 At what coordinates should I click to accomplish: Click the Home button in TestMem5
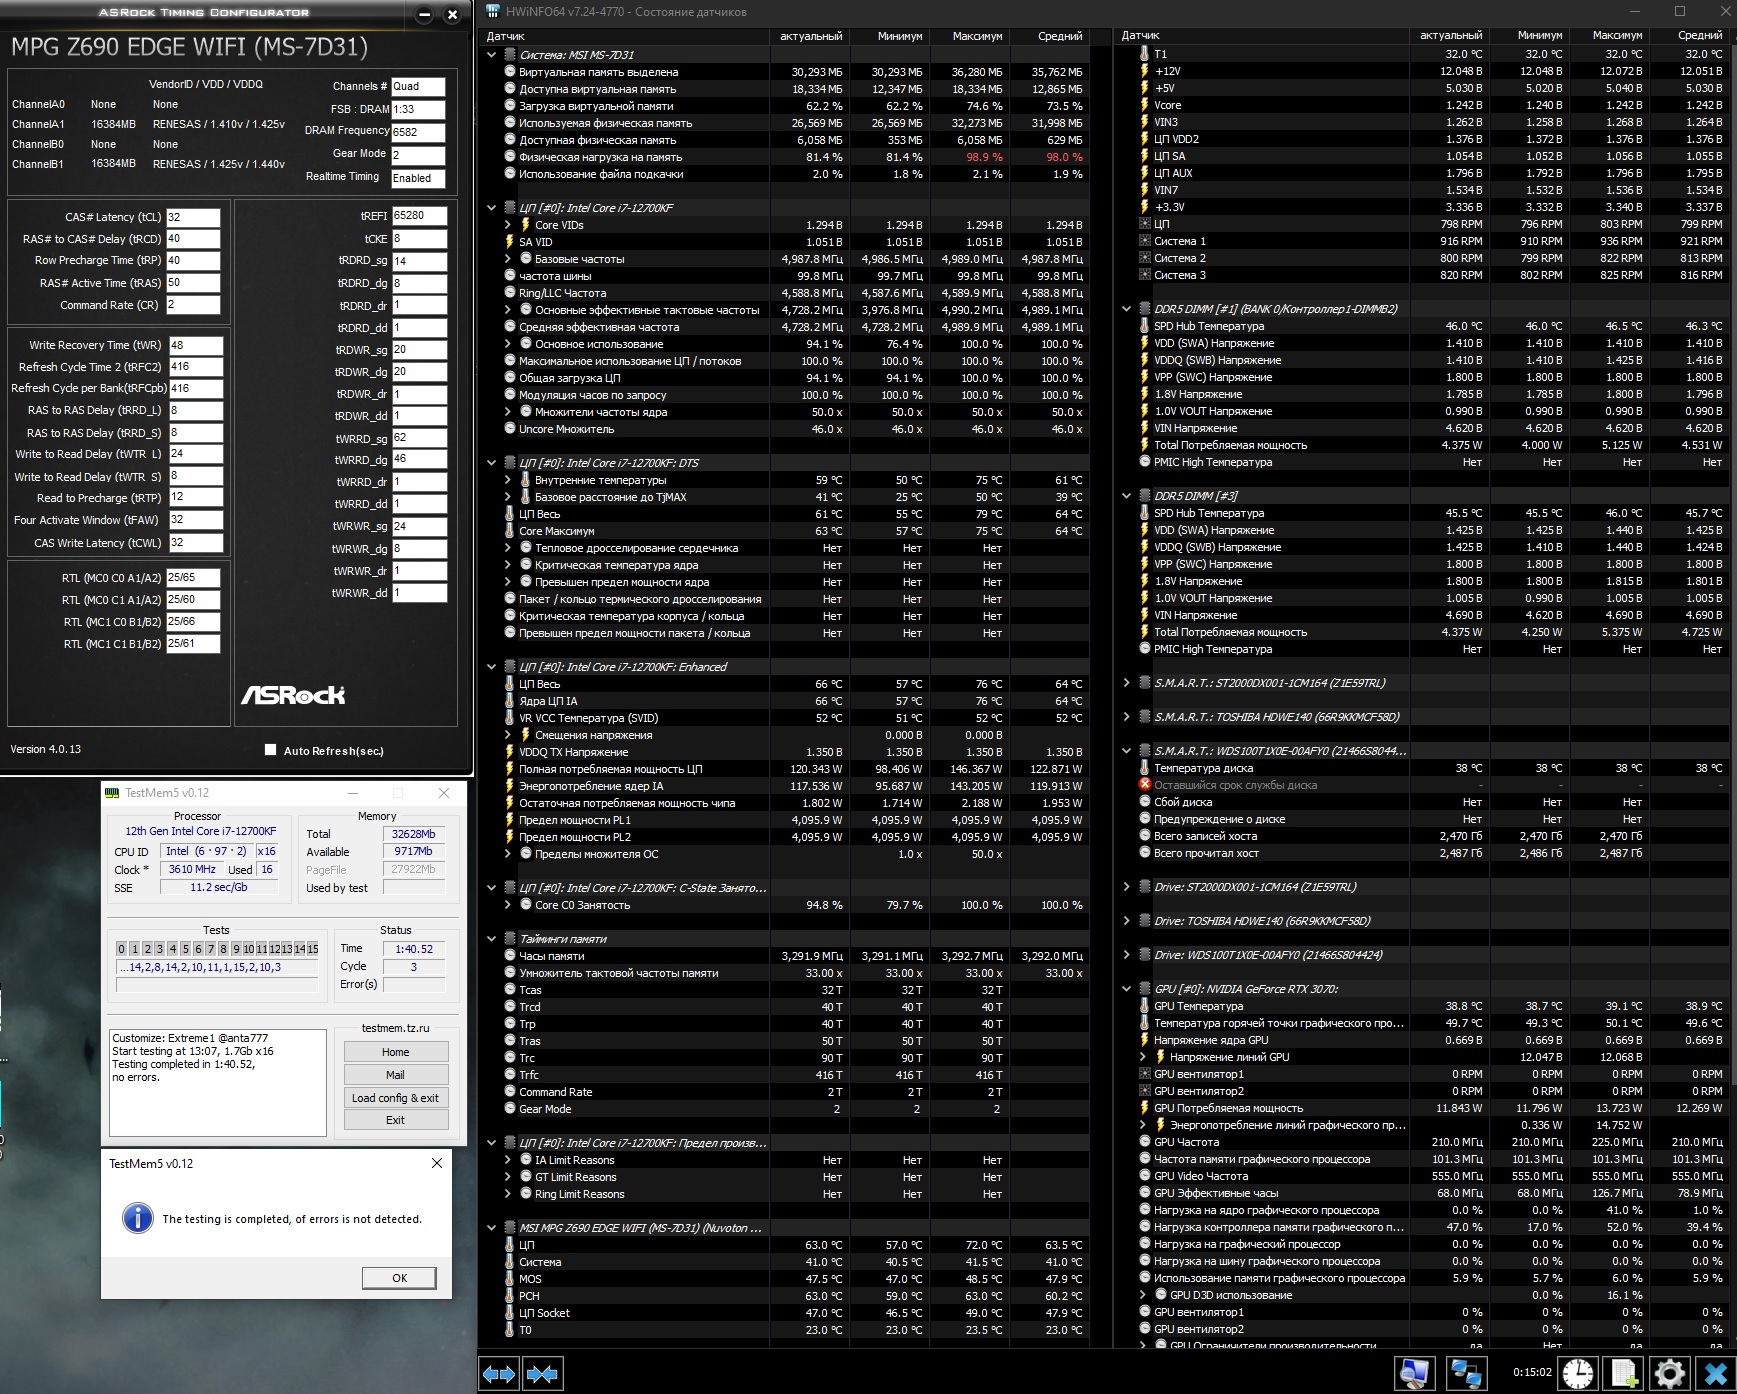pyautogui.click(x=396, y=1052)
